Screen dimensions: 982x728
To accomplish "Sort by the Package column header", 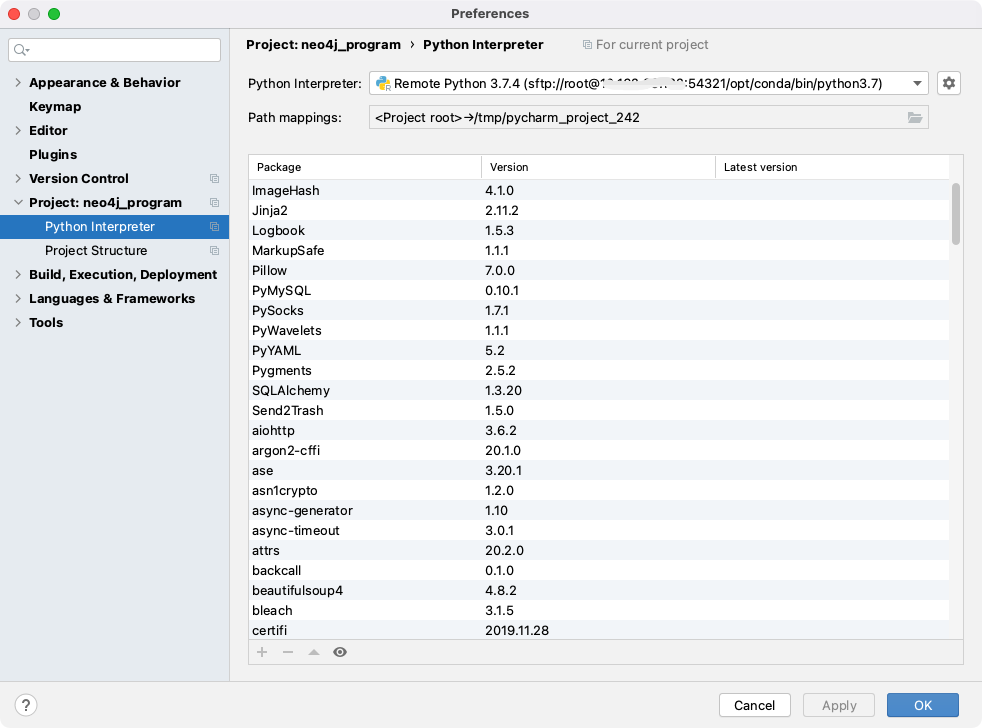I will 365,167.
